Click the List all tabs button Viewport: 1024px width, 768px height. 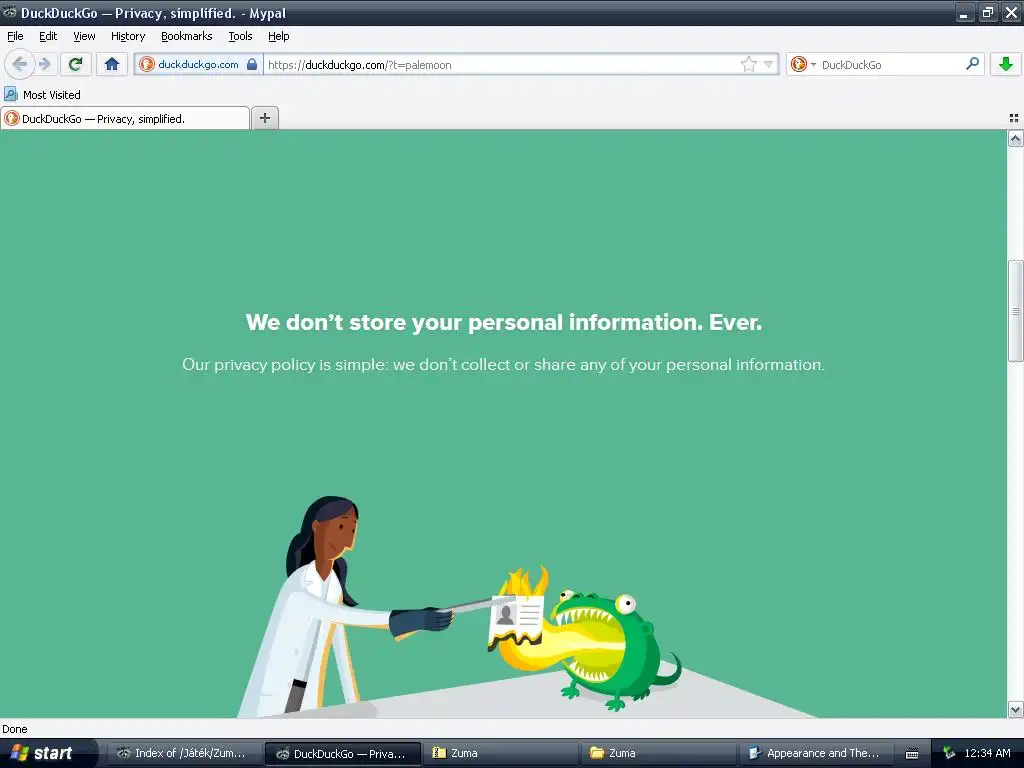[x=1014, y=118]
